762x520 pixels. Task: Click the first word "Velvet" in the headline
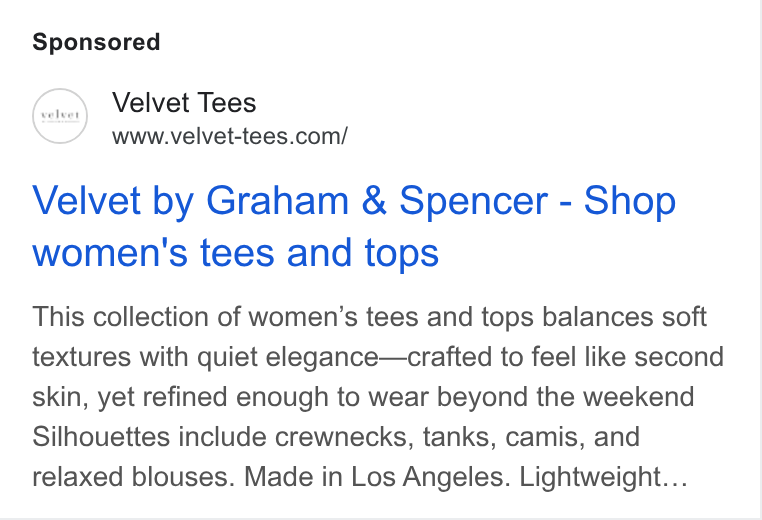coord(87,200)
